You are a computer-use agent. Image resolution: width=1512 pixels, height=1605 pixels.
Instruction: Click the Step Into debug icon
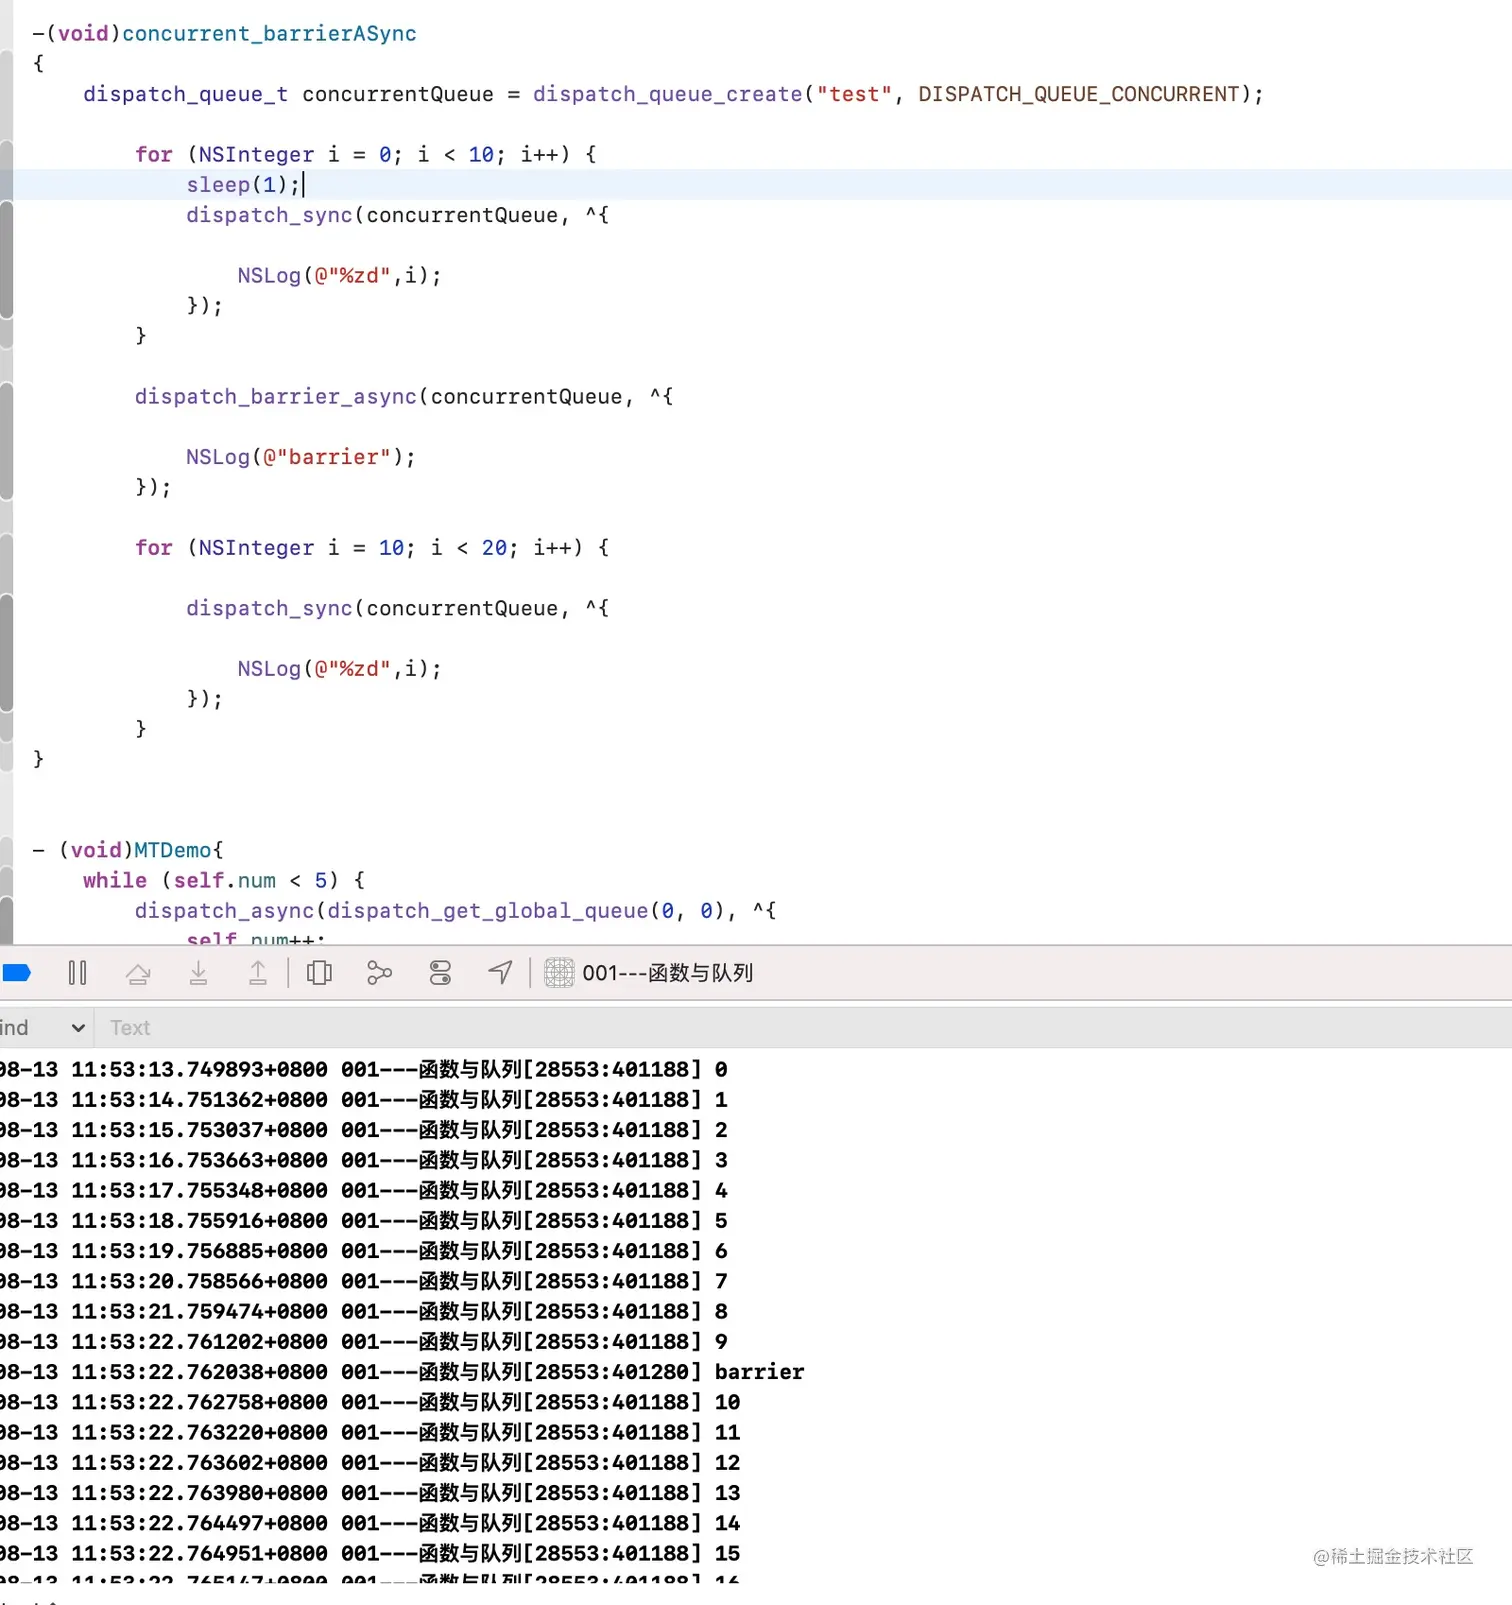[198, 973]
